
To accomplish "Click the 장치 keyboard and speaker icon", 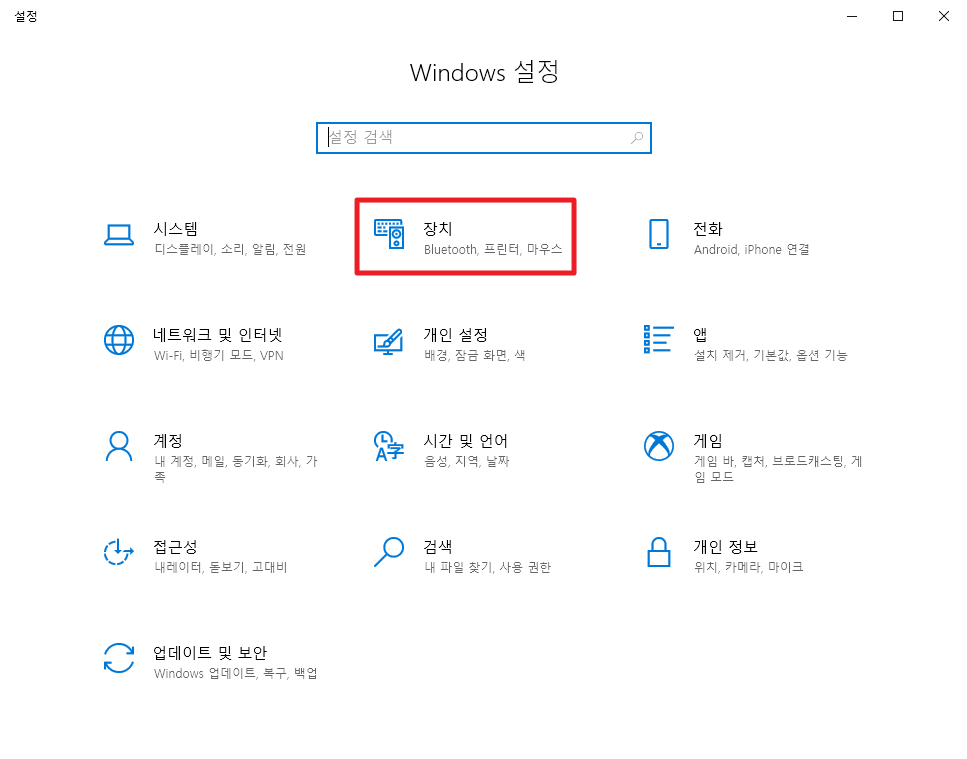I will click(x=389, y=234).
